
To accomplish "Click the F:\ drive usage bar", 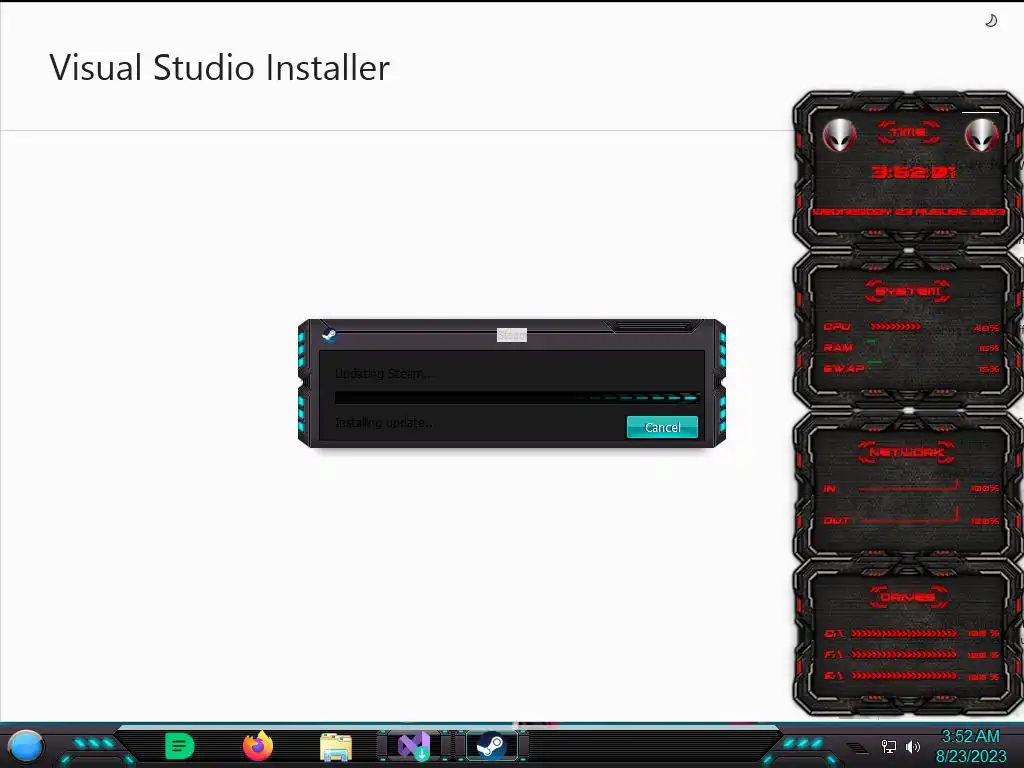I will 905,654.
